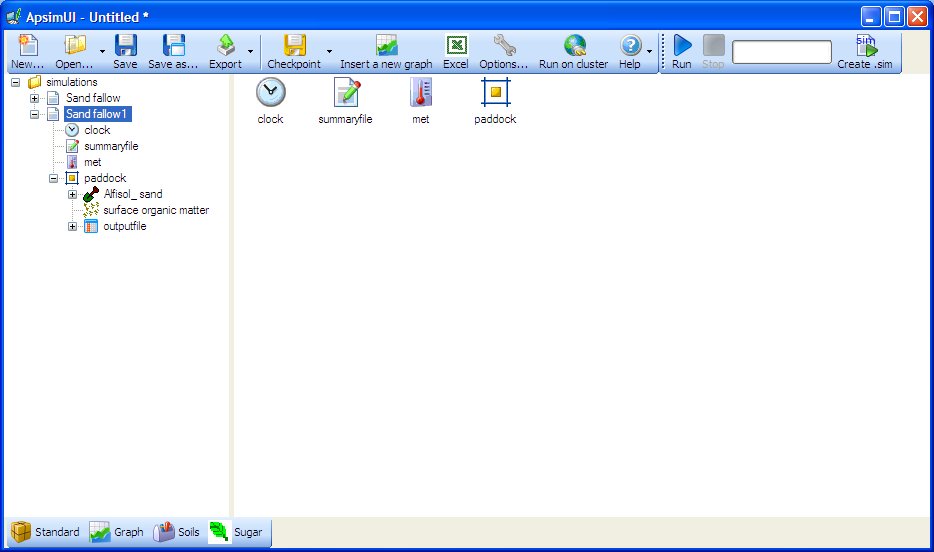Select Alfisol_ sand soil node

[x=133, y=194]
